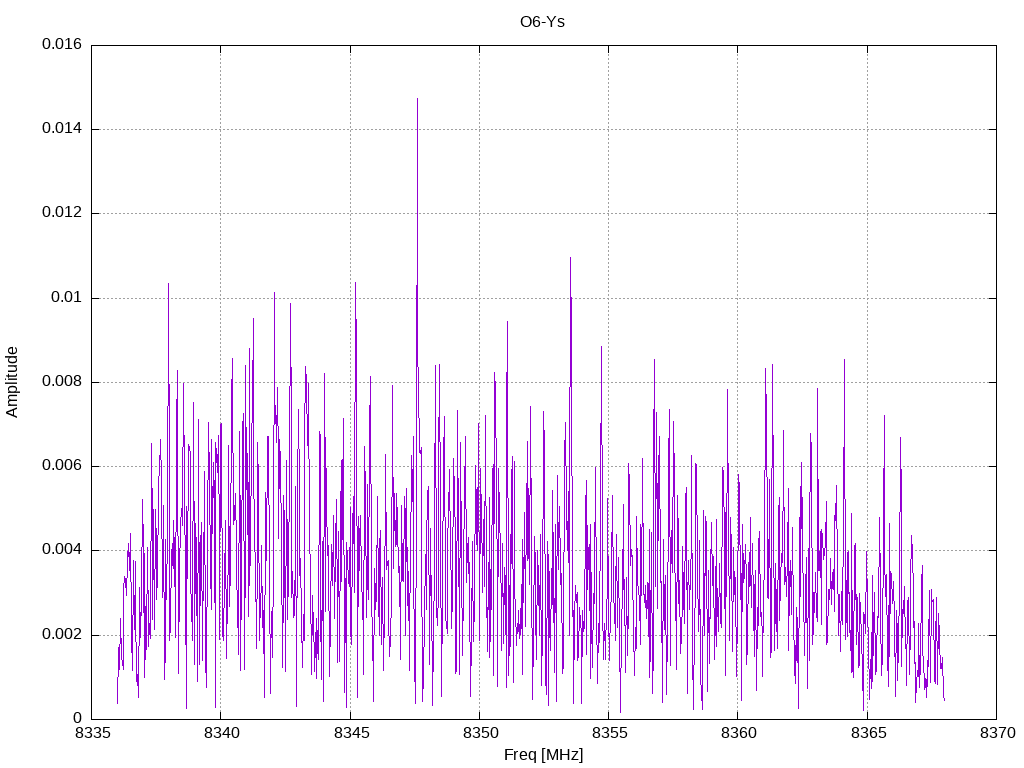
Task: Click the 8365 x-axis tick label
Action: click(x=867, y=733)
